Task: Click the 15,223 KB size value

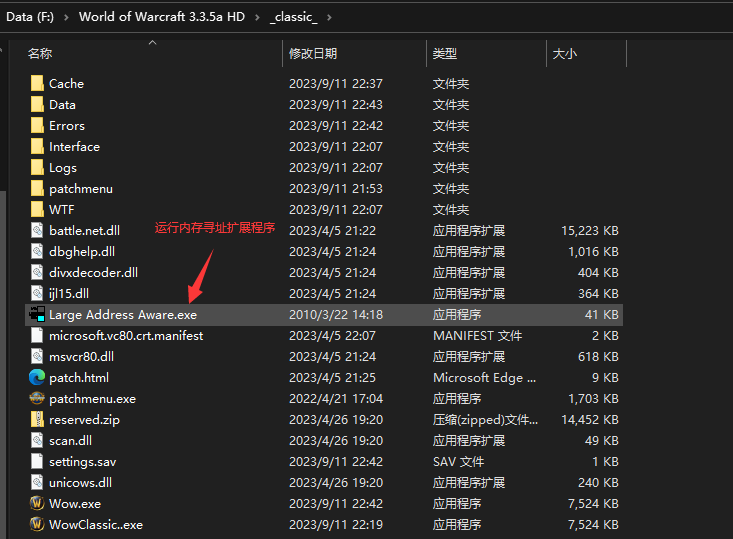Action: point(590,230)
